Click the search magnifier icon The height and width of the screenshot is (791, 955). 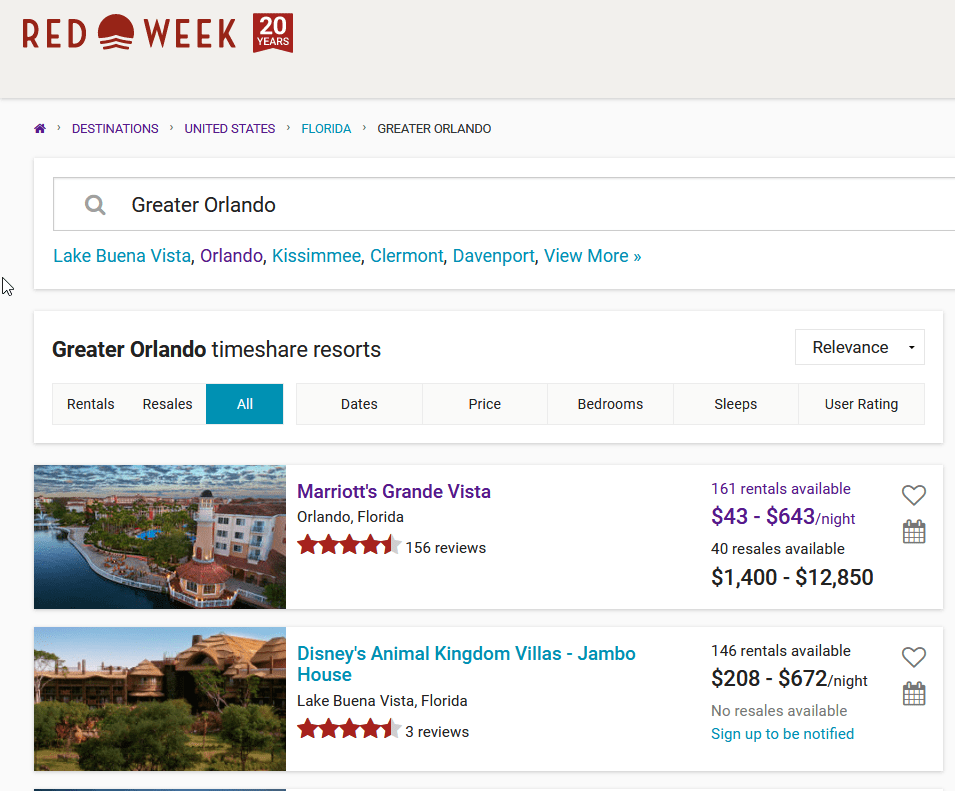coord(95,205)
